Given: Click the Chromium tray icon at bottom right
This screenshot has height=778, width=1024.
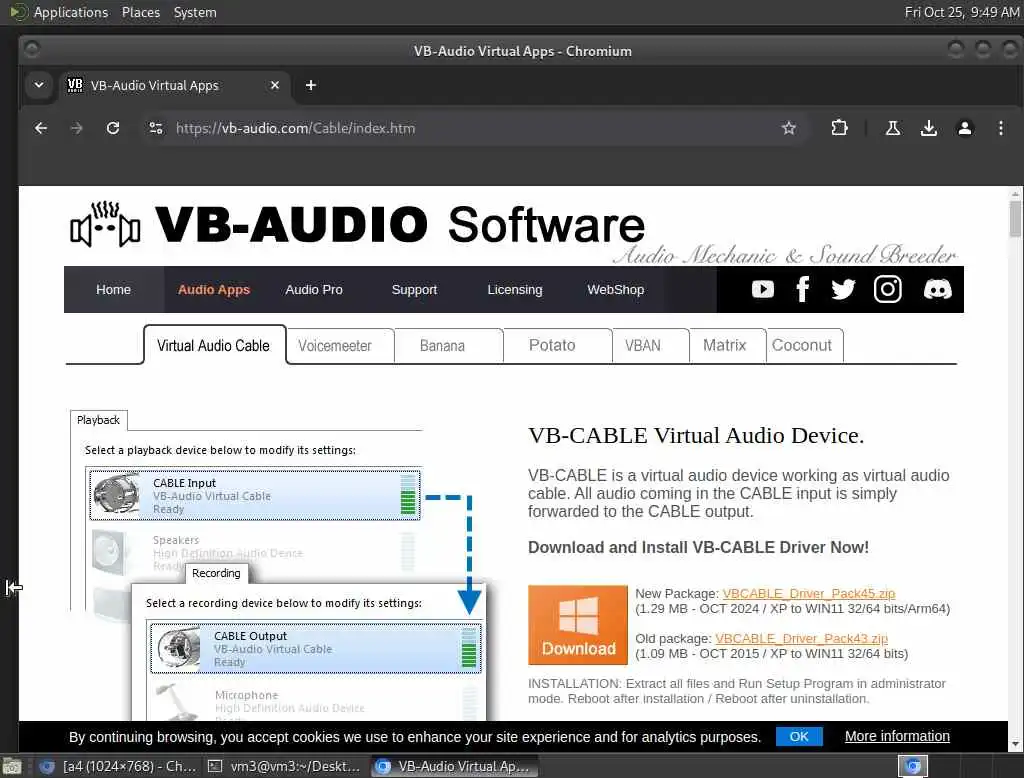Looking at the screenshot, I should (913, 766).
